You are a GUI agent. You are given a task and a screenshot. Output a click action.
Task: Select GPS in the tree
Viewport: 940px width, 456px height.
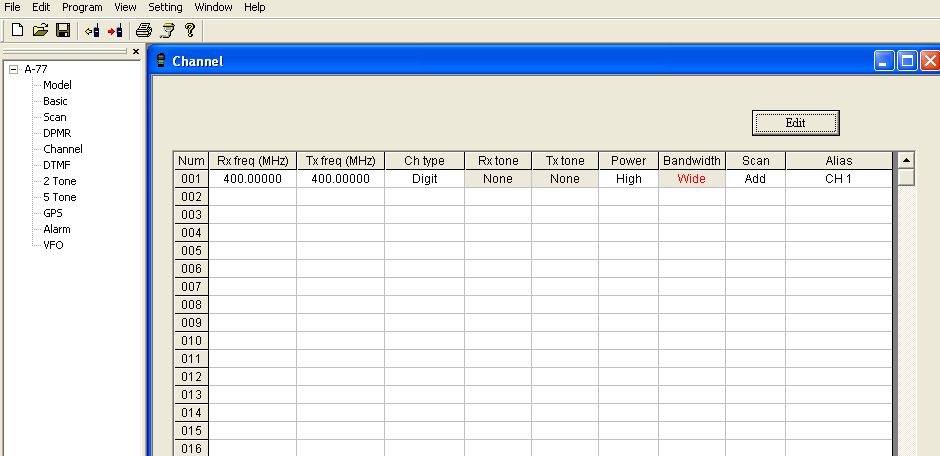click(x=53, y=213)
